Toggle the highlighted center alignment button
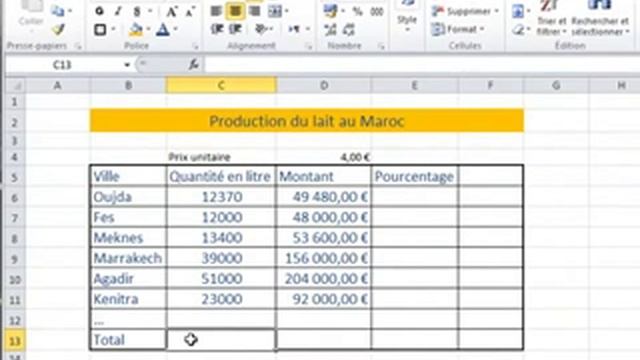640x360 pixels. tap(235, 11)
